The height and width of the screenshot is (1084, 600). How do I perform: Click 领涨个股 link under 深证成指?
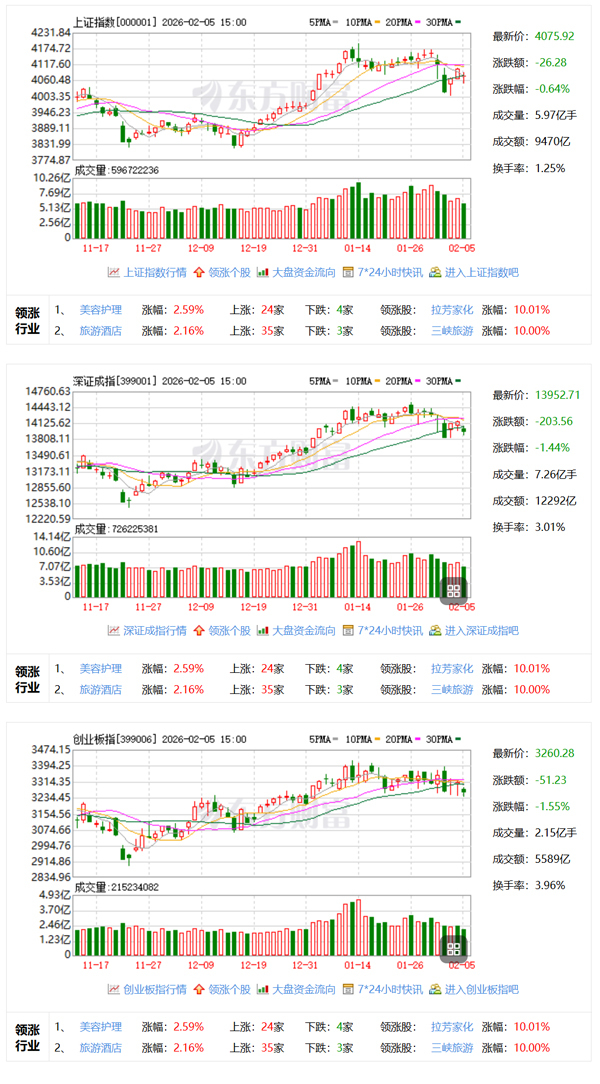click(229, 630)
